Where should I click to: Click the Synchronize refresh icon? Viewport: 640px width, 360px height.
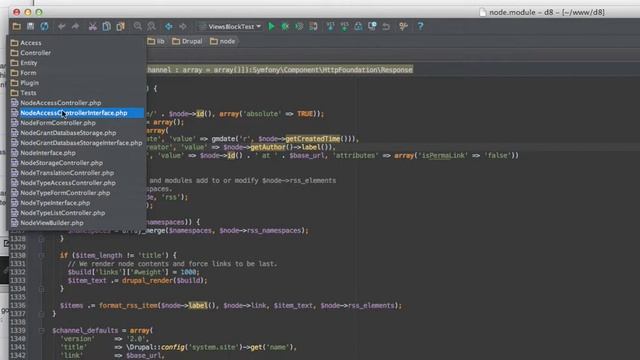(x=44, y=27)
